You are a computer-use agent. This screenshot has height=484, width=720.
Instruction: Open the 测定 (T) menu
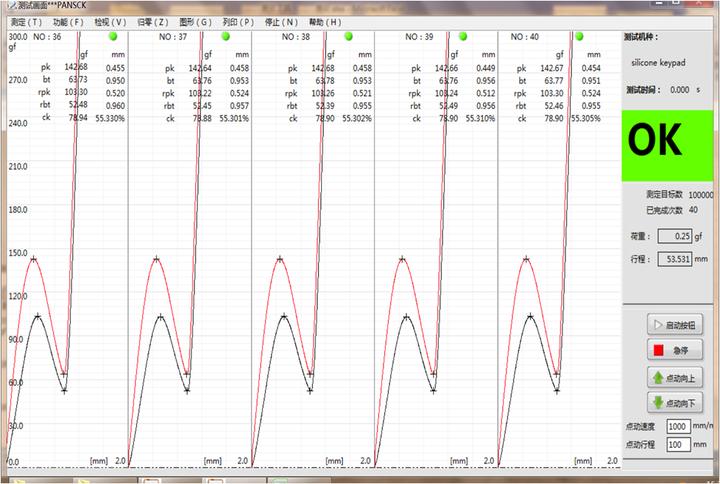(26, 21)
